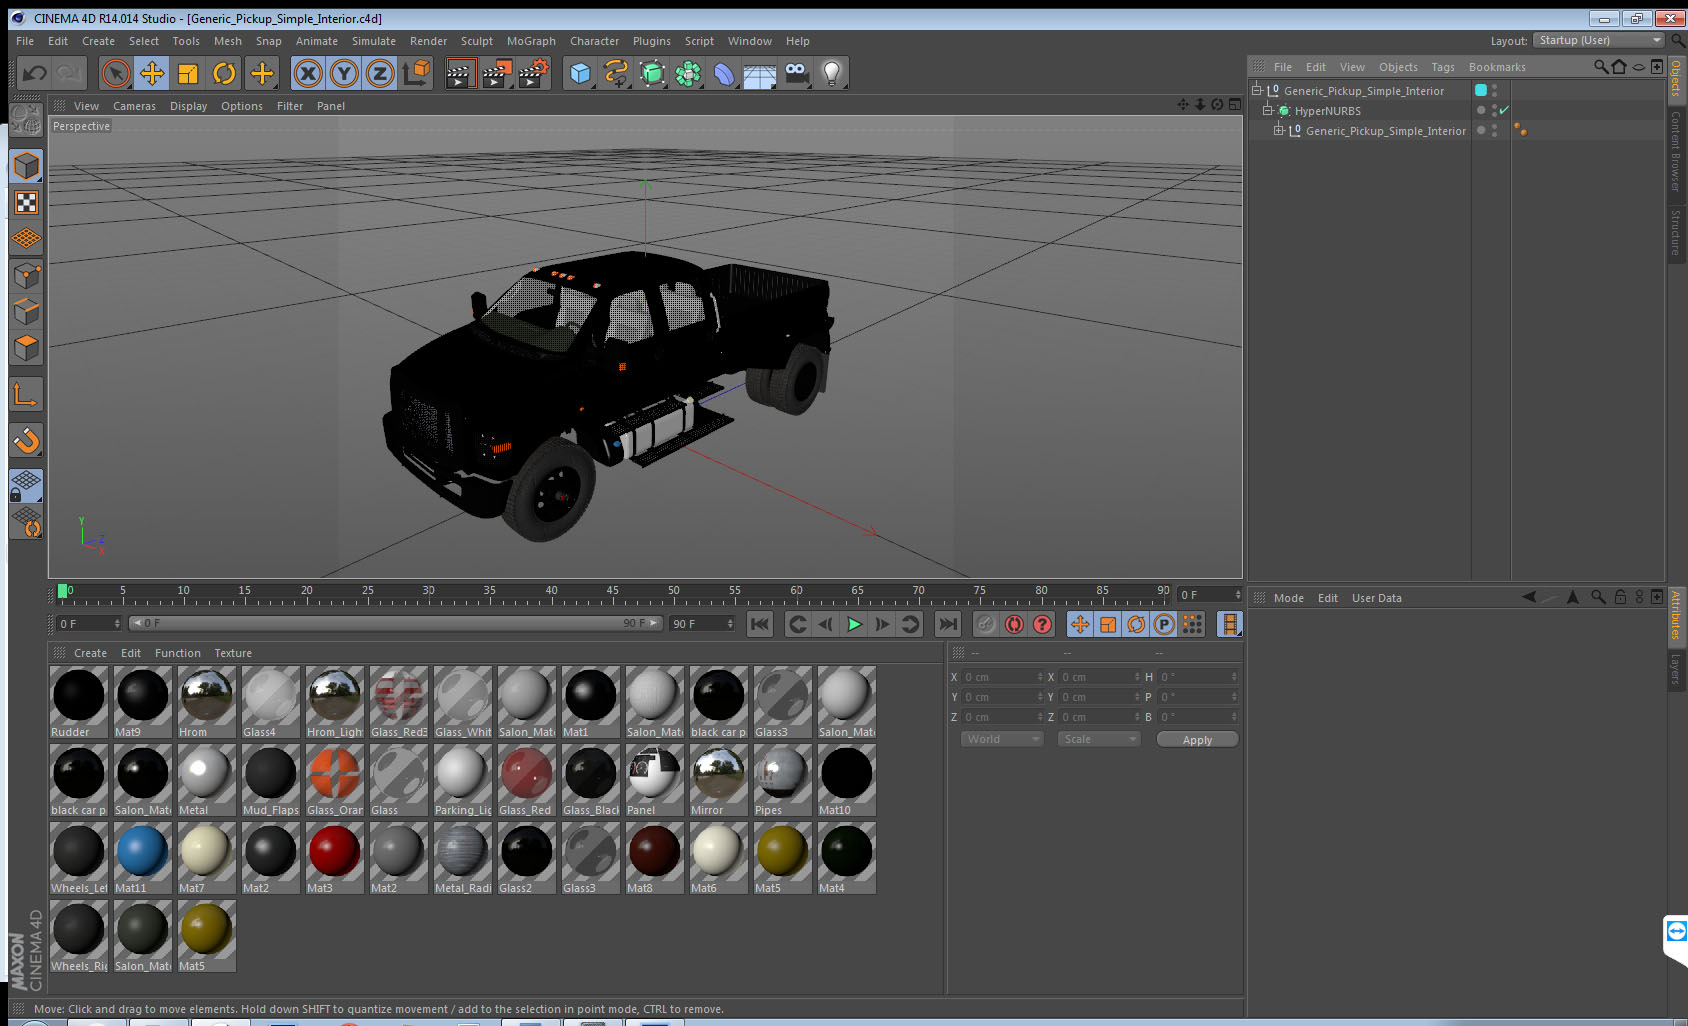Viewport: 1688px width, 1026px height.
Task: Select the Live Selection tool
Action: (116, 73)
